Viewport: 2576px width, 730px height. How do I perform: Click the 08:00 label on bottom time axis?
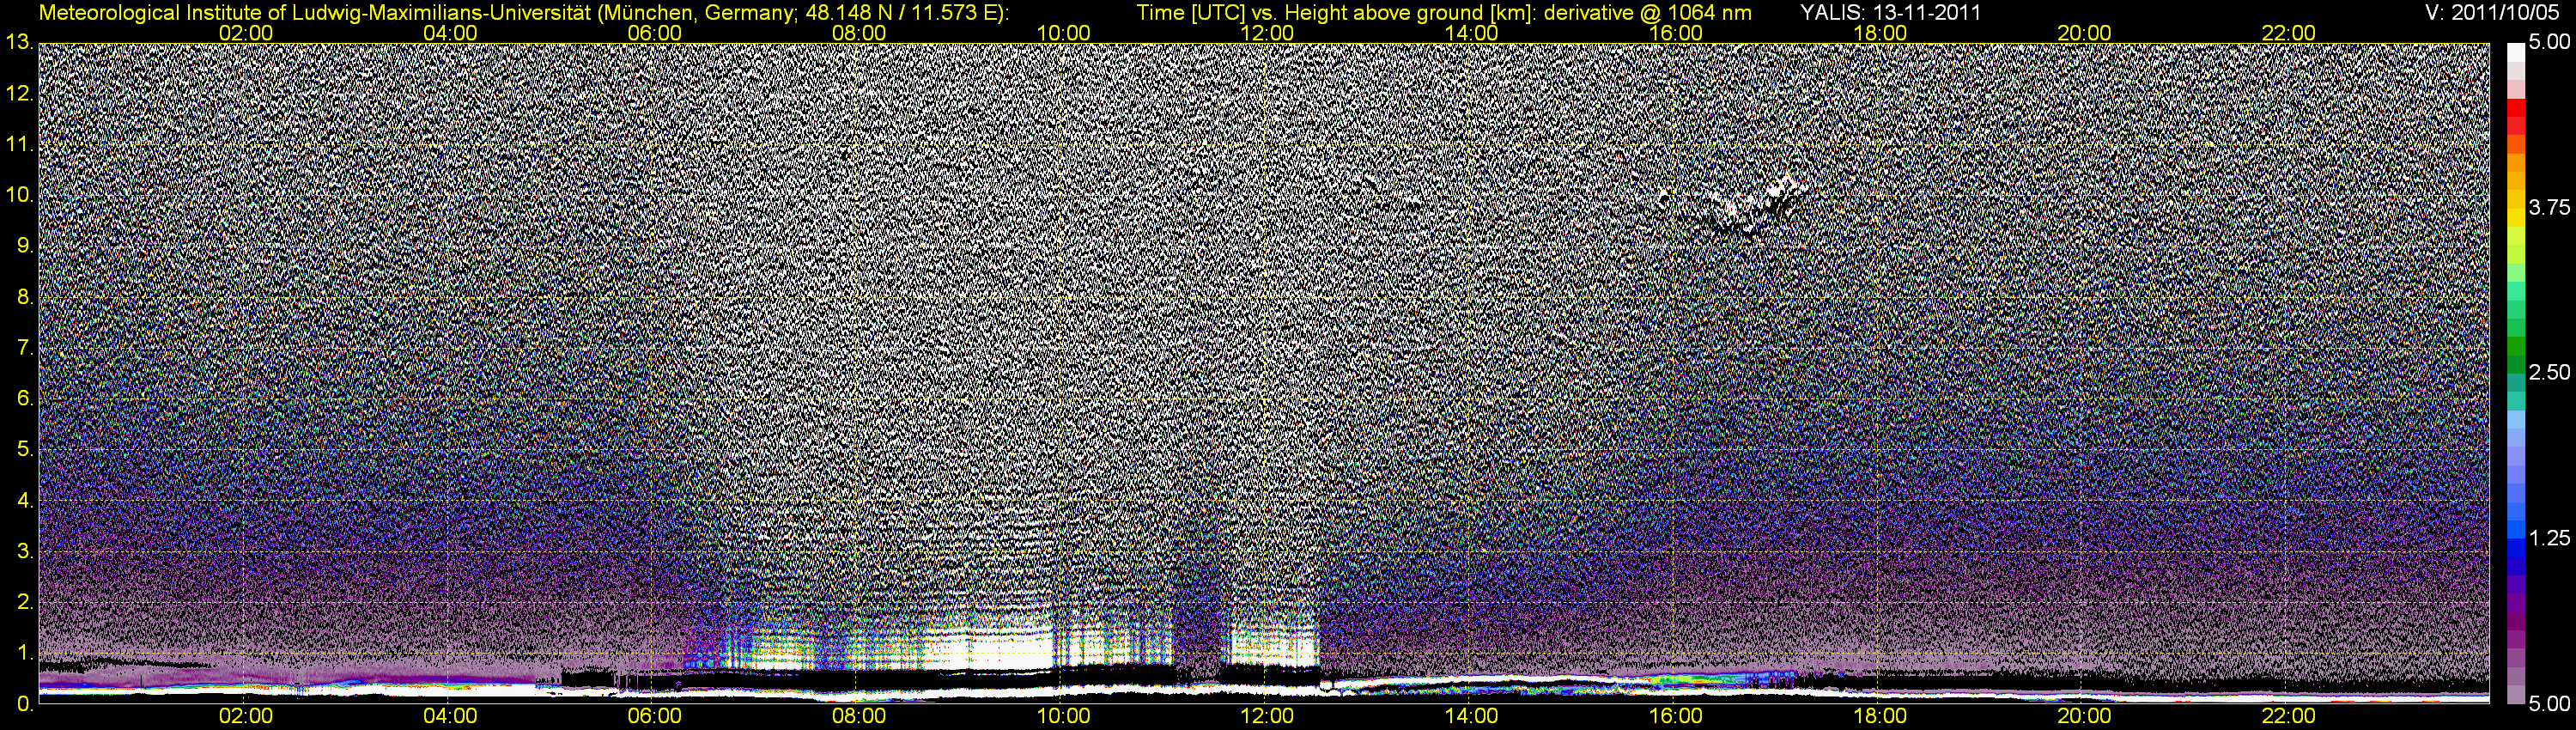[859, 716]
